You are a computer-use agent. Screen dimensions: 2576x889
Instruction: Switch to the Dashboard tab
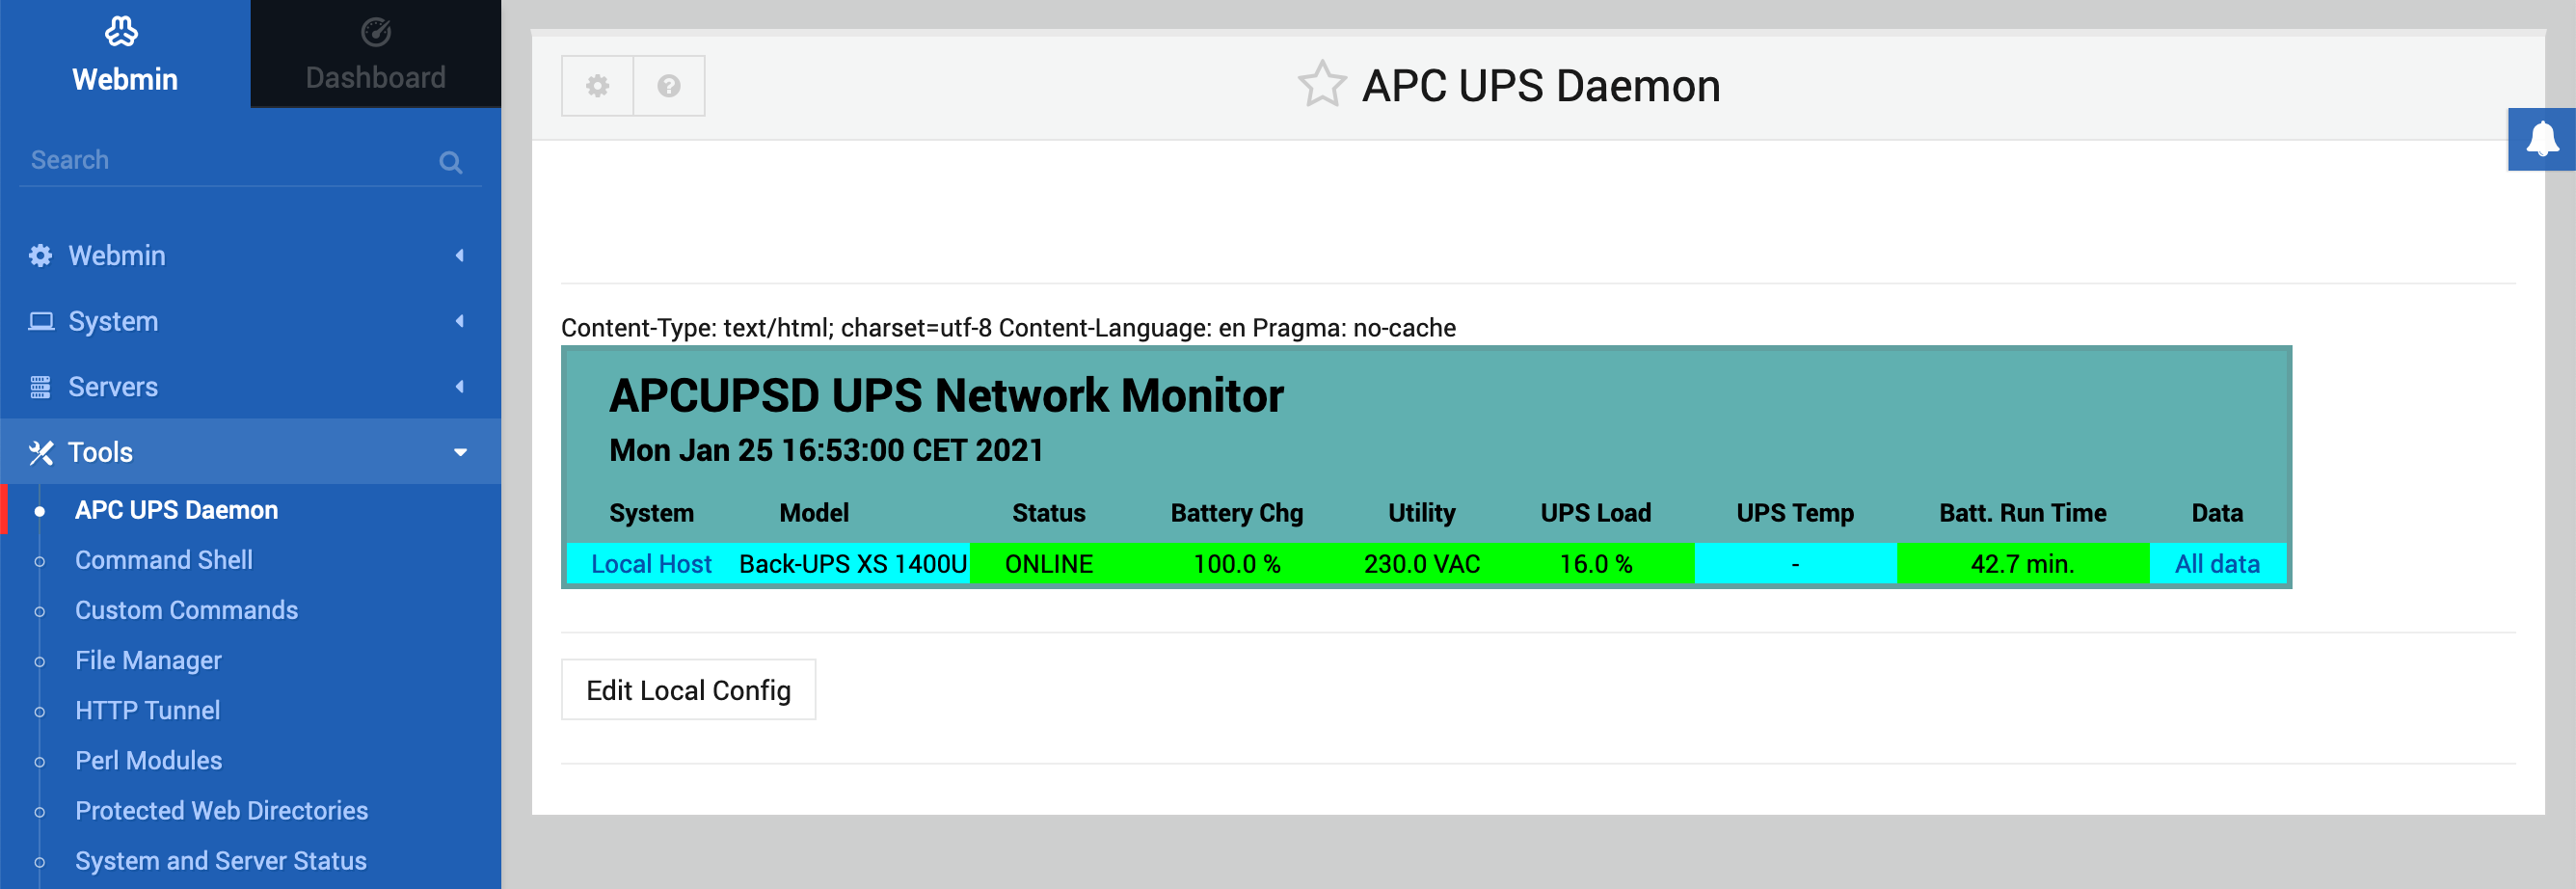tap(375, 54)
